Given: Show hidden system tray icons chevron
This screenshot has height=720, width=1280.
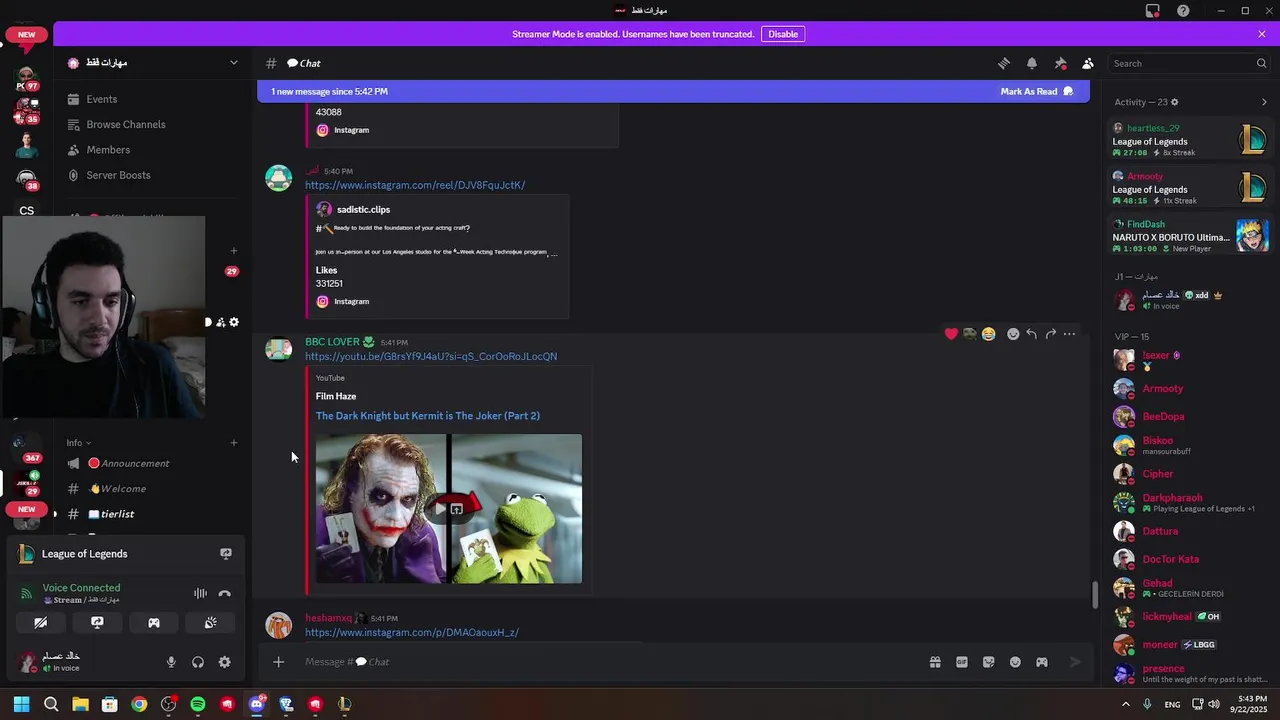Looking at the screenshot, I should pos(1125,704).
